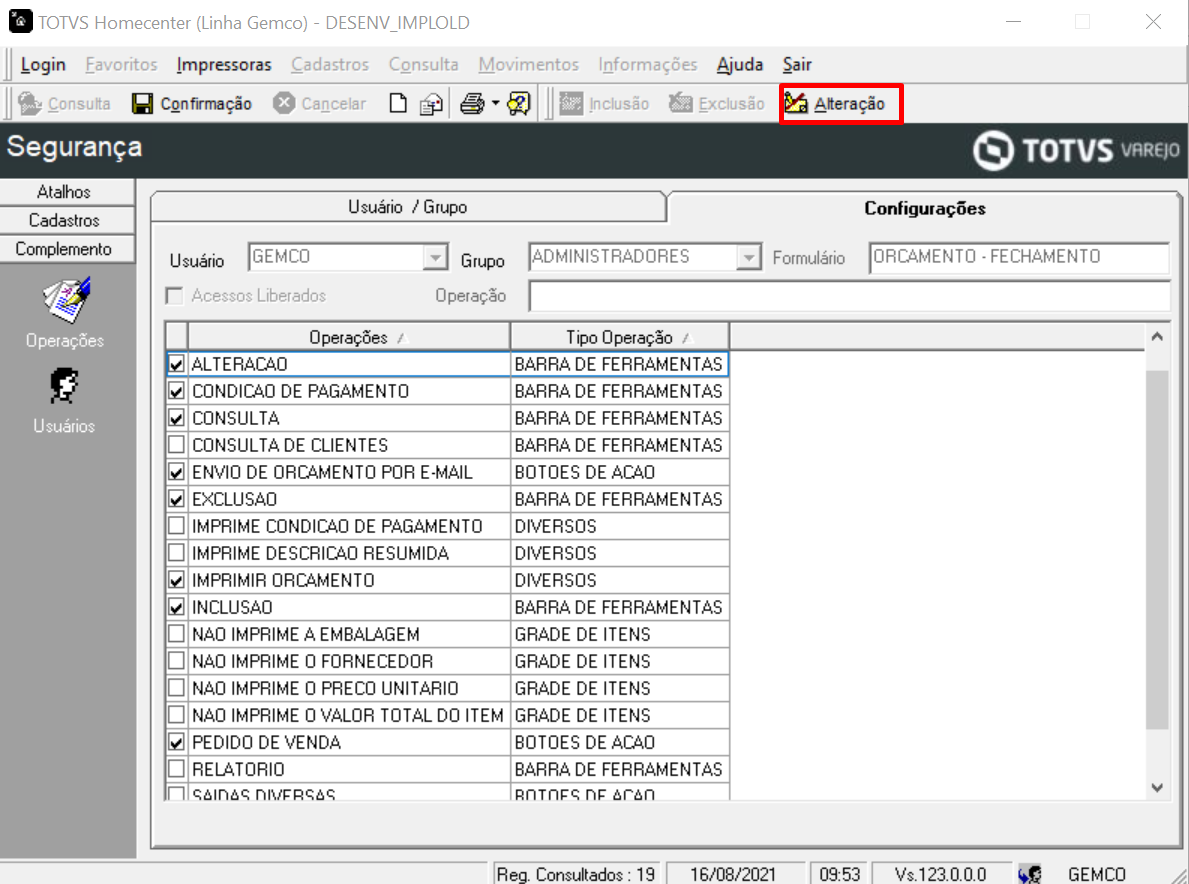Viewport: 1189px width, 884px height.
Task: Click the Consulta toolbar icon
Action: [30, 103]
